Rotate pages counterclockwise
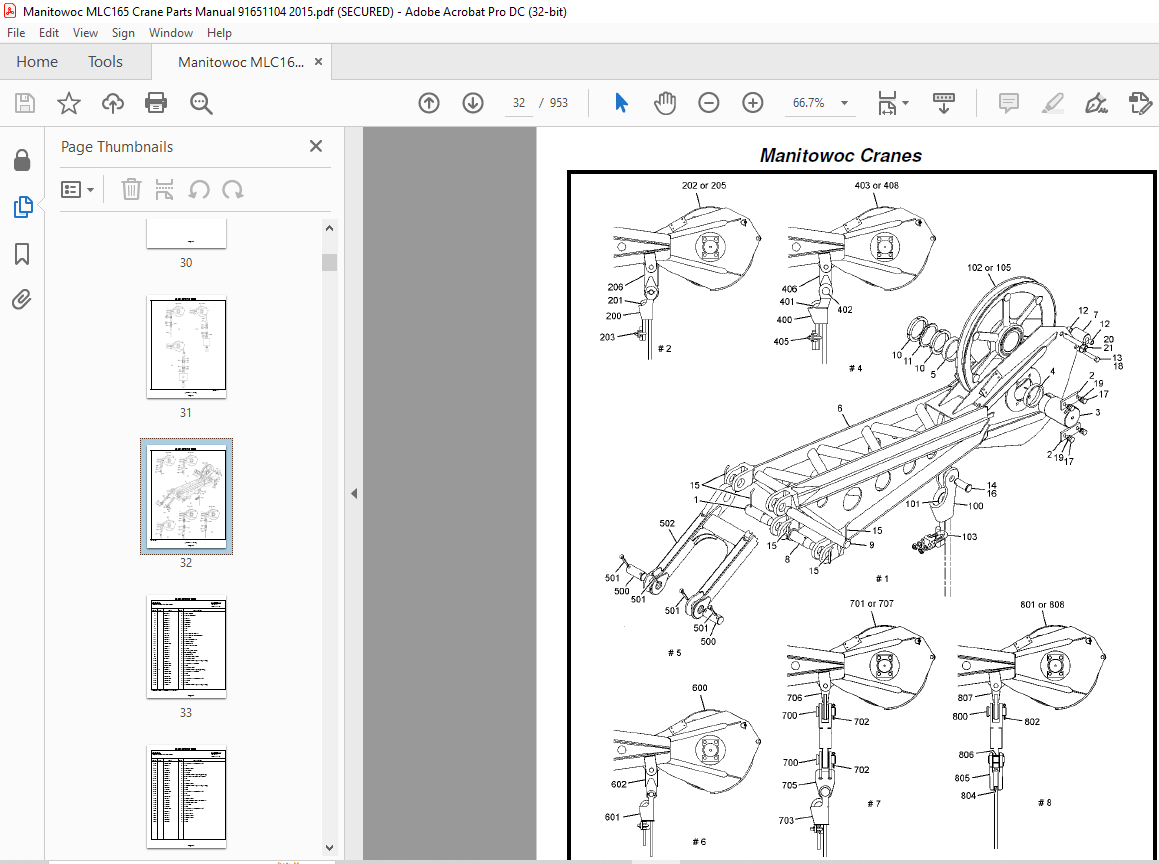 (199, 190)
